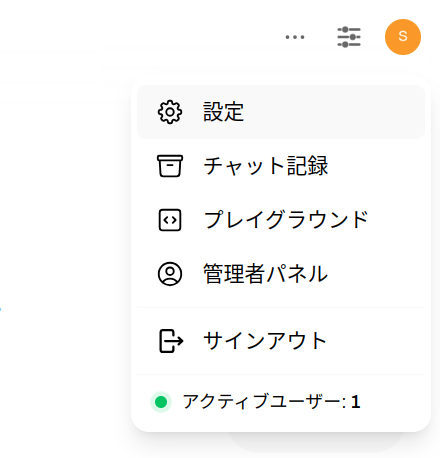Image resolution: width=440 pixels, height=458 pixels.
Task: Click the green active status dot
Action: (x=161, y=402)
